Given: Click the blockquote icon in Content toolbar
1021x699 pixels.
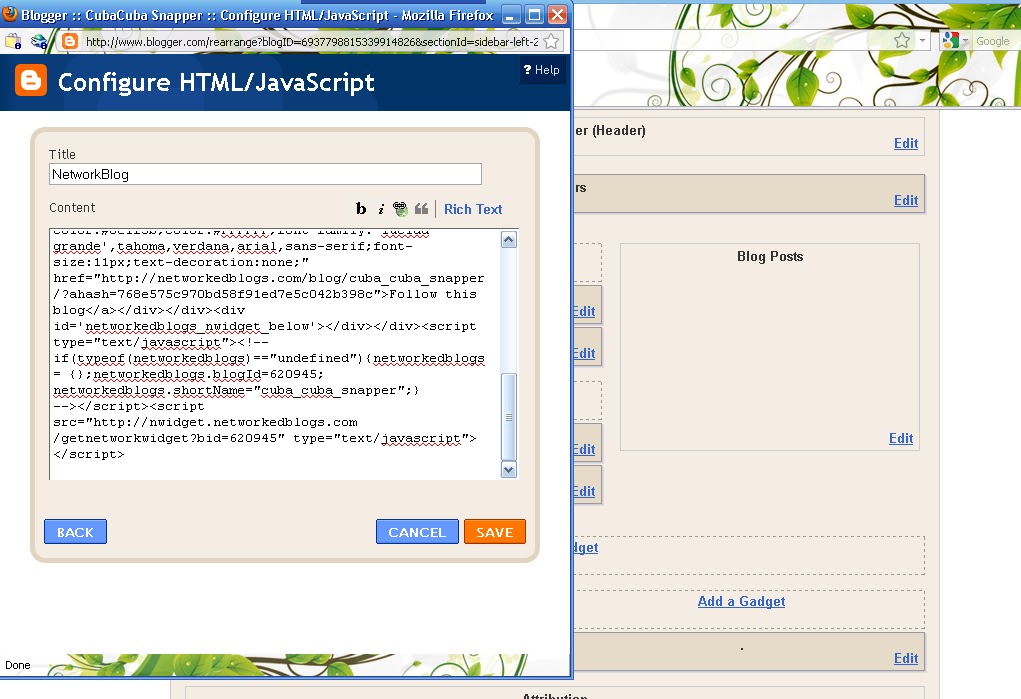Looking at the screenshot, I should 421,208.
